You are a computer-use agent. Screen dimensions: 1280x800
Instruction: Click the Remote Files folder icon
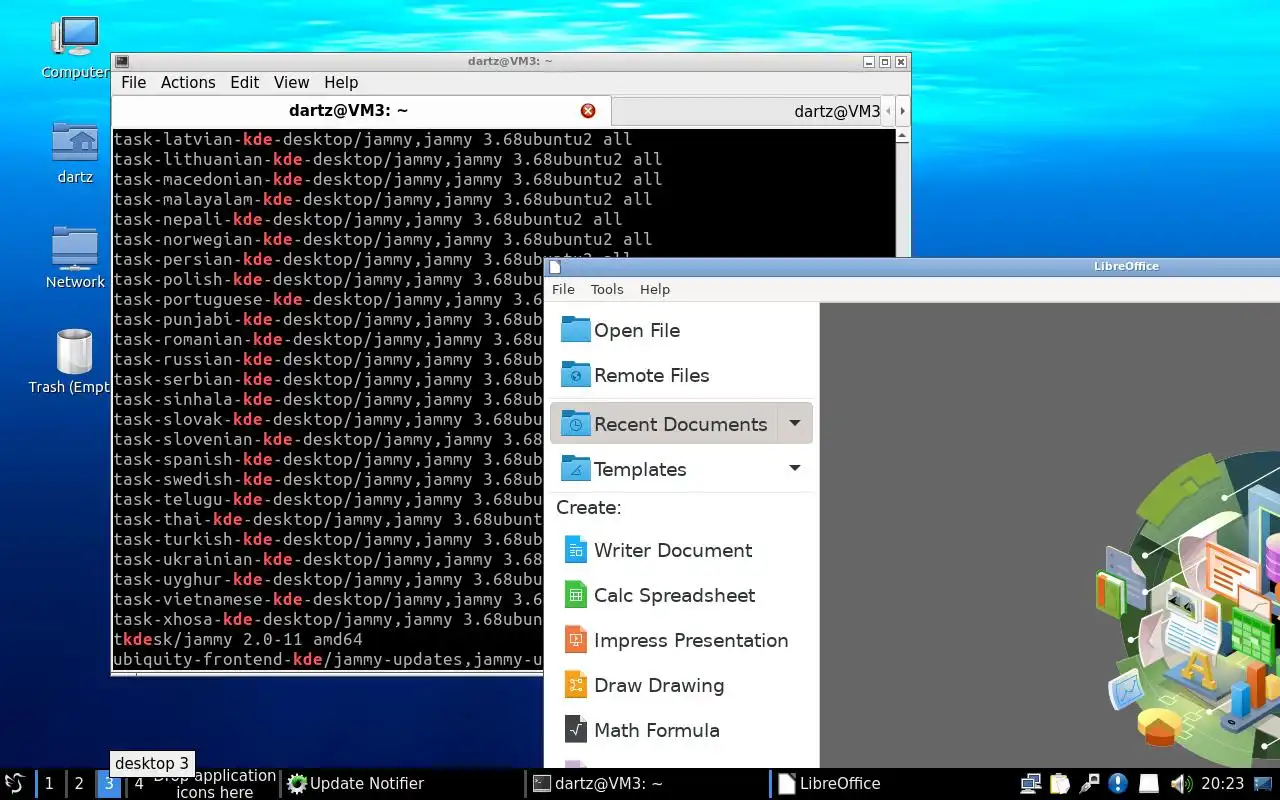tap(576, 375)
